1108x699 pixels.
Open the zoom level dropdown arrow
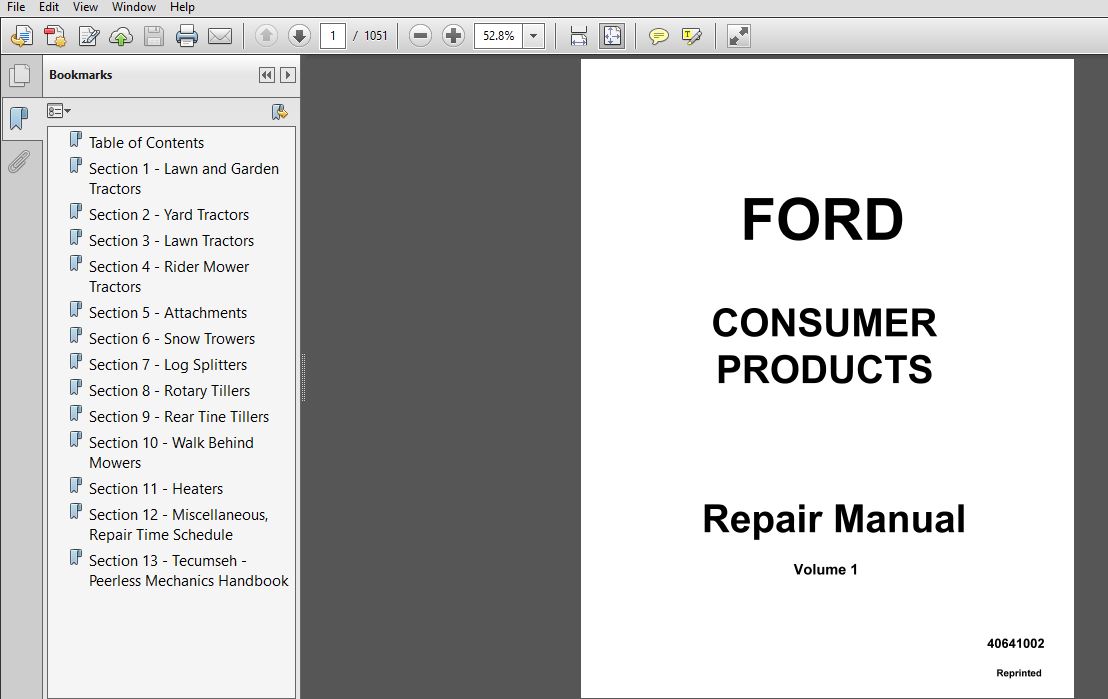[x=534, y=35]
